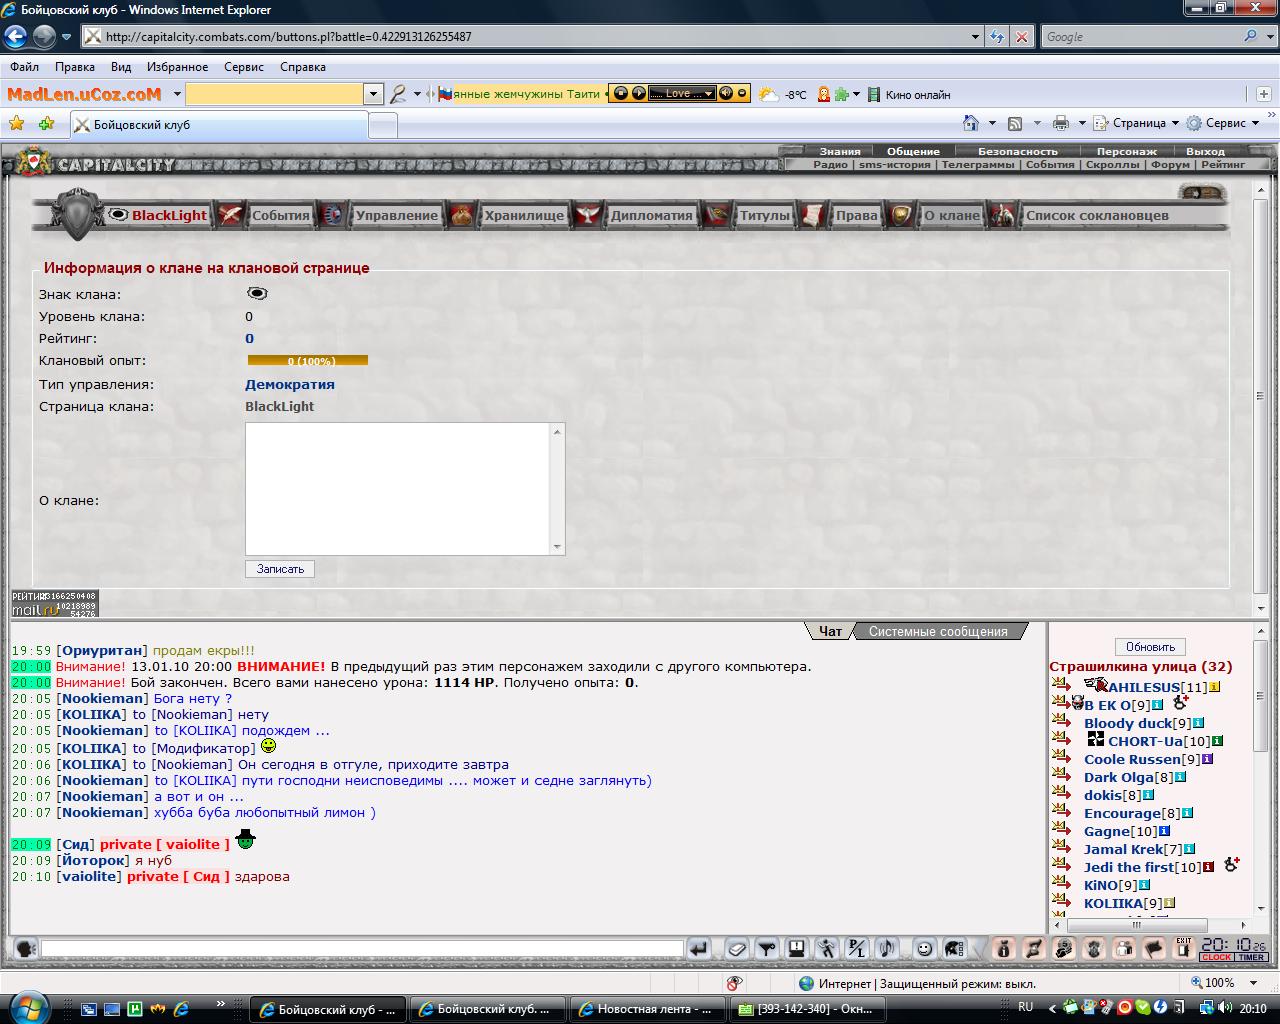Click the money bag icon beside Хранилище

[x=461, y=214]
